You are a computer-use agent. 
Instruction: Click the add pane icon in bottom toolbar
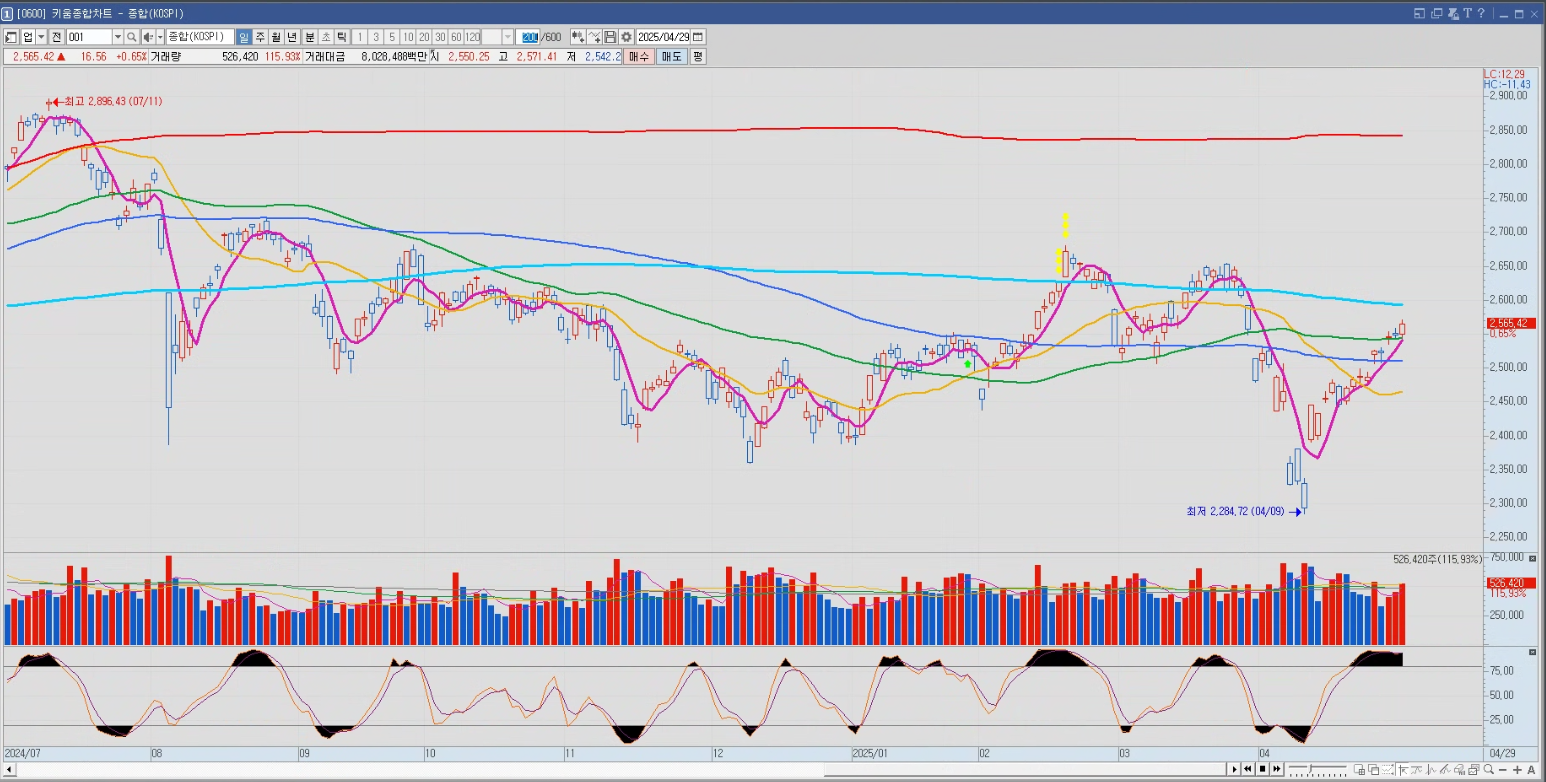tap(1359, 770)
